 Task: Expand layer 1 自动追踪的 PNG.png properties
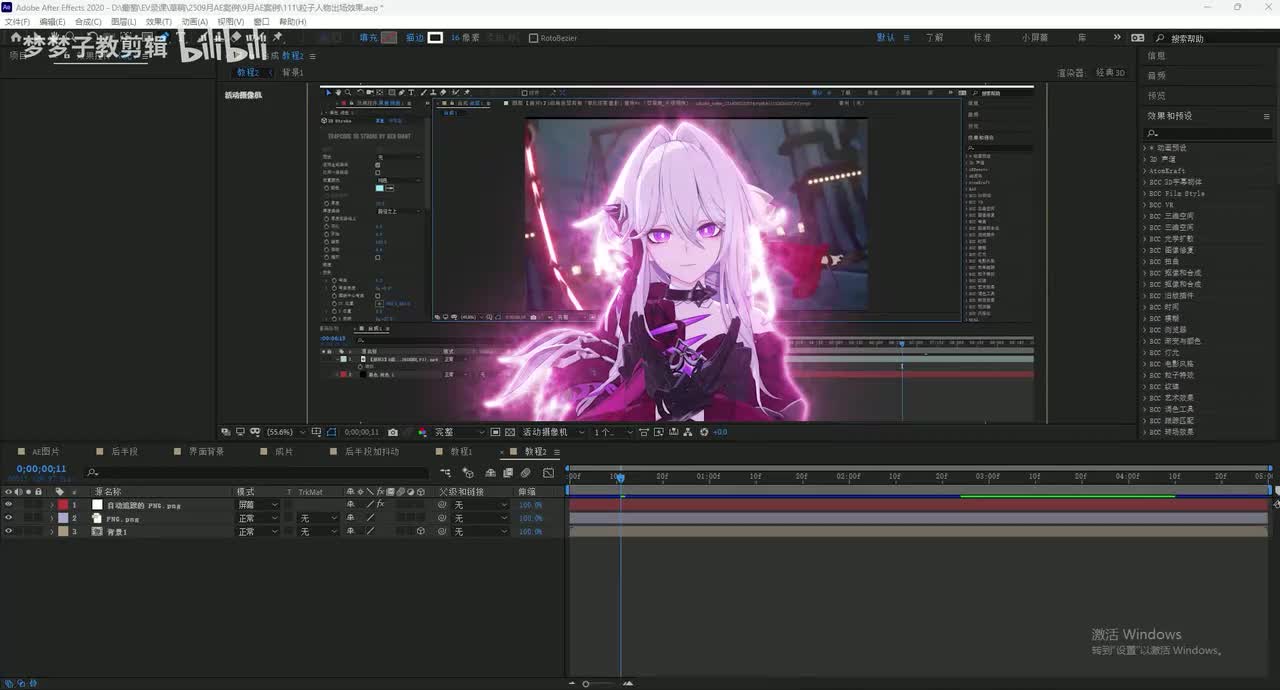point(51,505)
